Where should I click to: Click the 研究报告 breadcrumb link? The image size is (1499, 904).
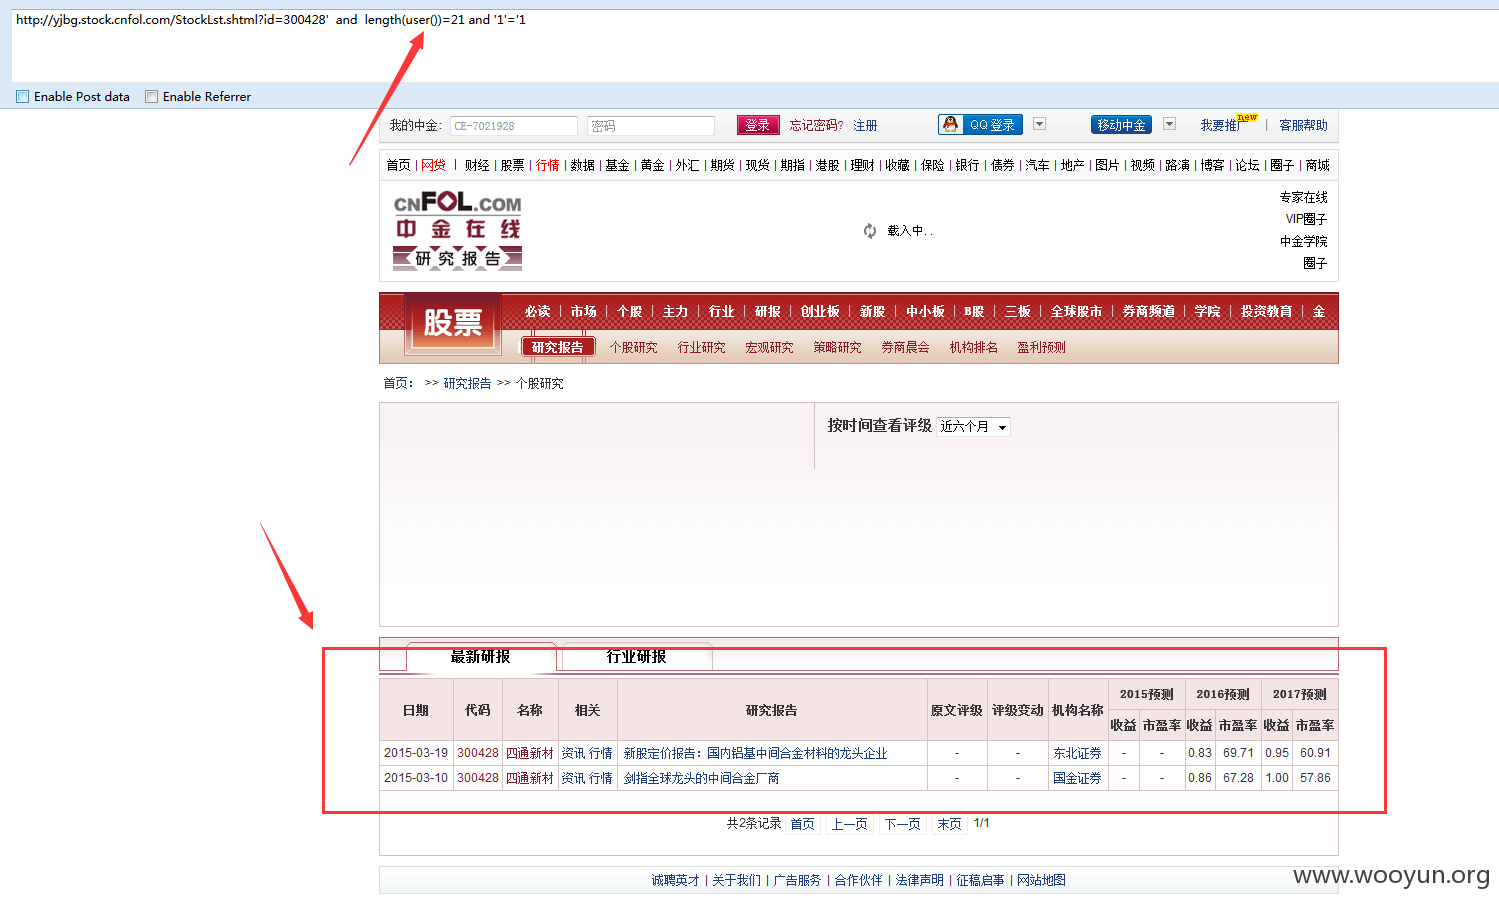tap(468, 383)
